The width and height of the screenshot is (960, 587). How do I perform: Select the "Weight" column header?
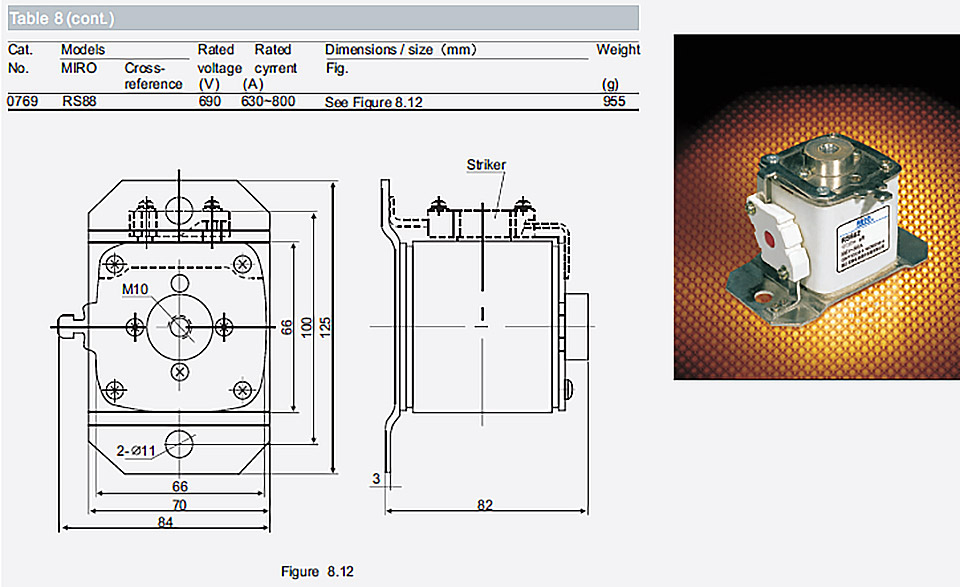tap(618, 50)
